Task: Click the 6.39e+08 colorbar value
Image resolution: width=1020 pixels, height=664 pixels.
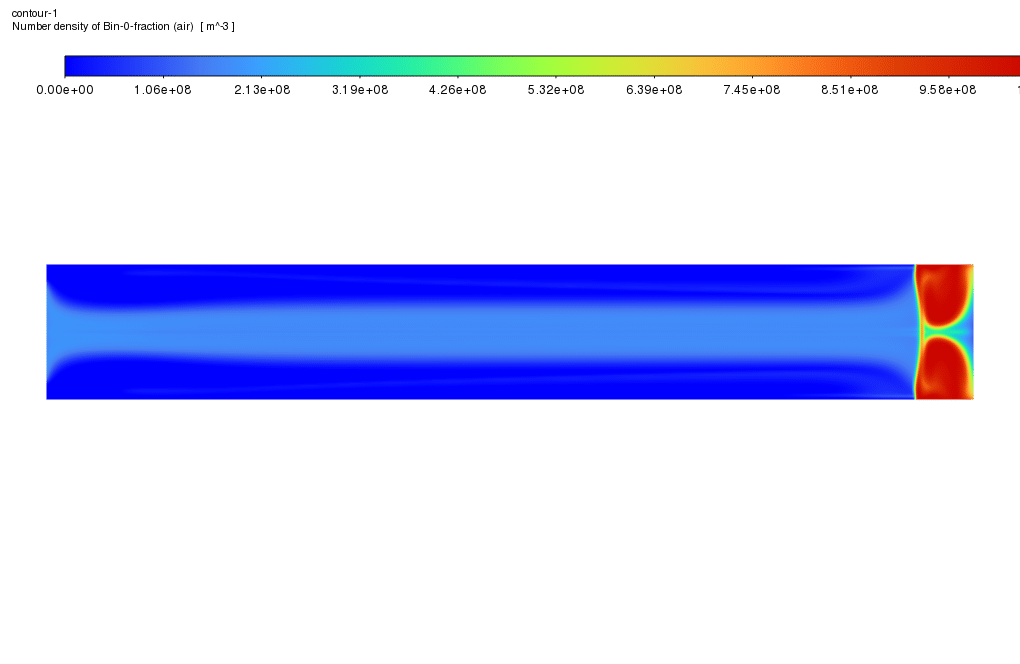Action: coord(654,90)
